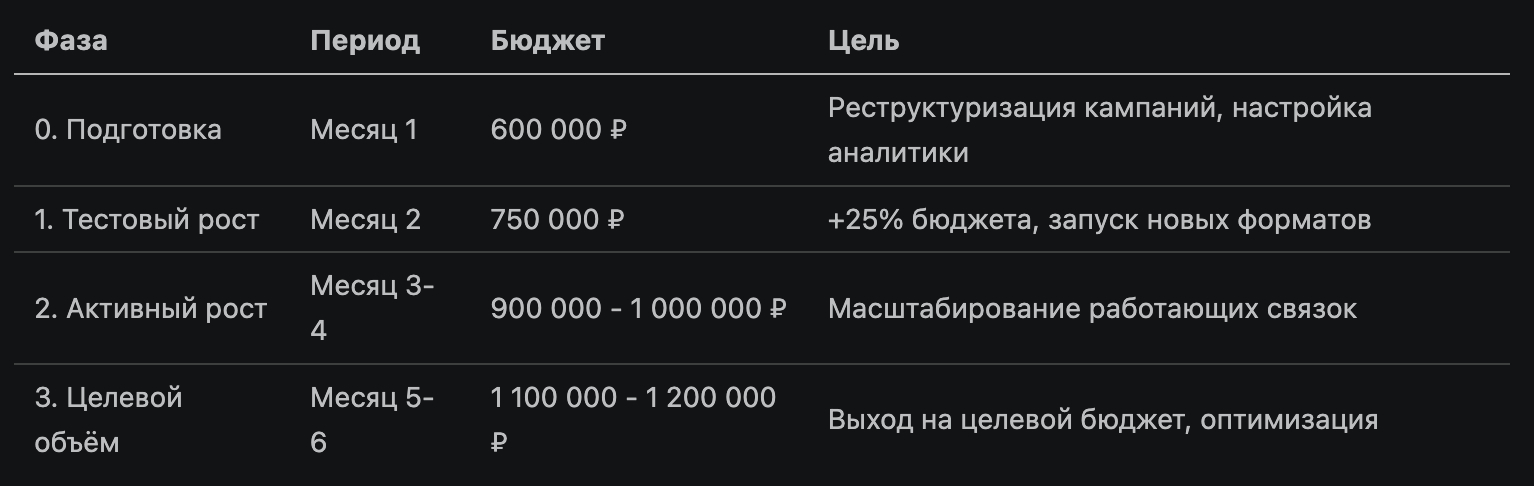Click the 750 000 ₽ budget cell
This screenshot has height=486, width=1534.
click(558, 220)
